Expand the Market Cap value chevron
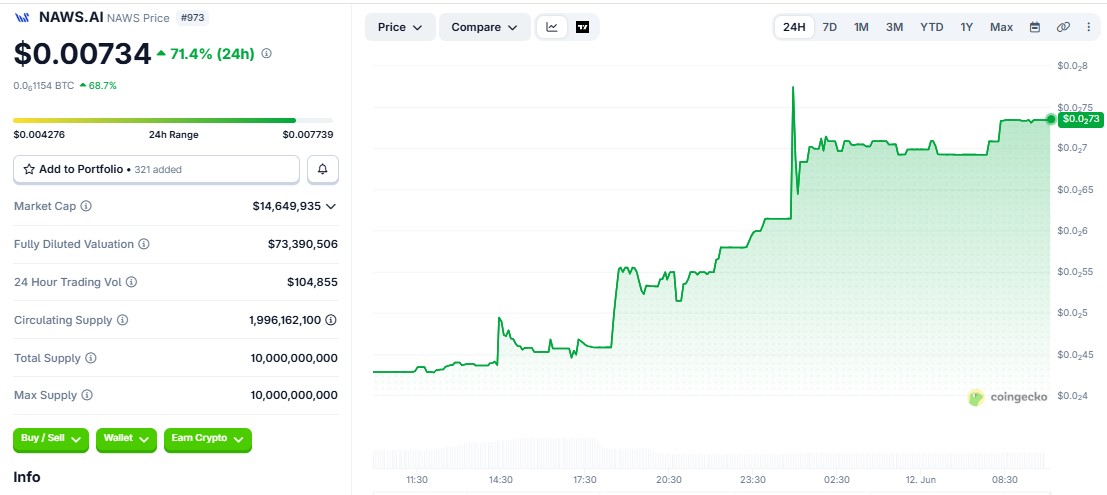 coord(330,207)
